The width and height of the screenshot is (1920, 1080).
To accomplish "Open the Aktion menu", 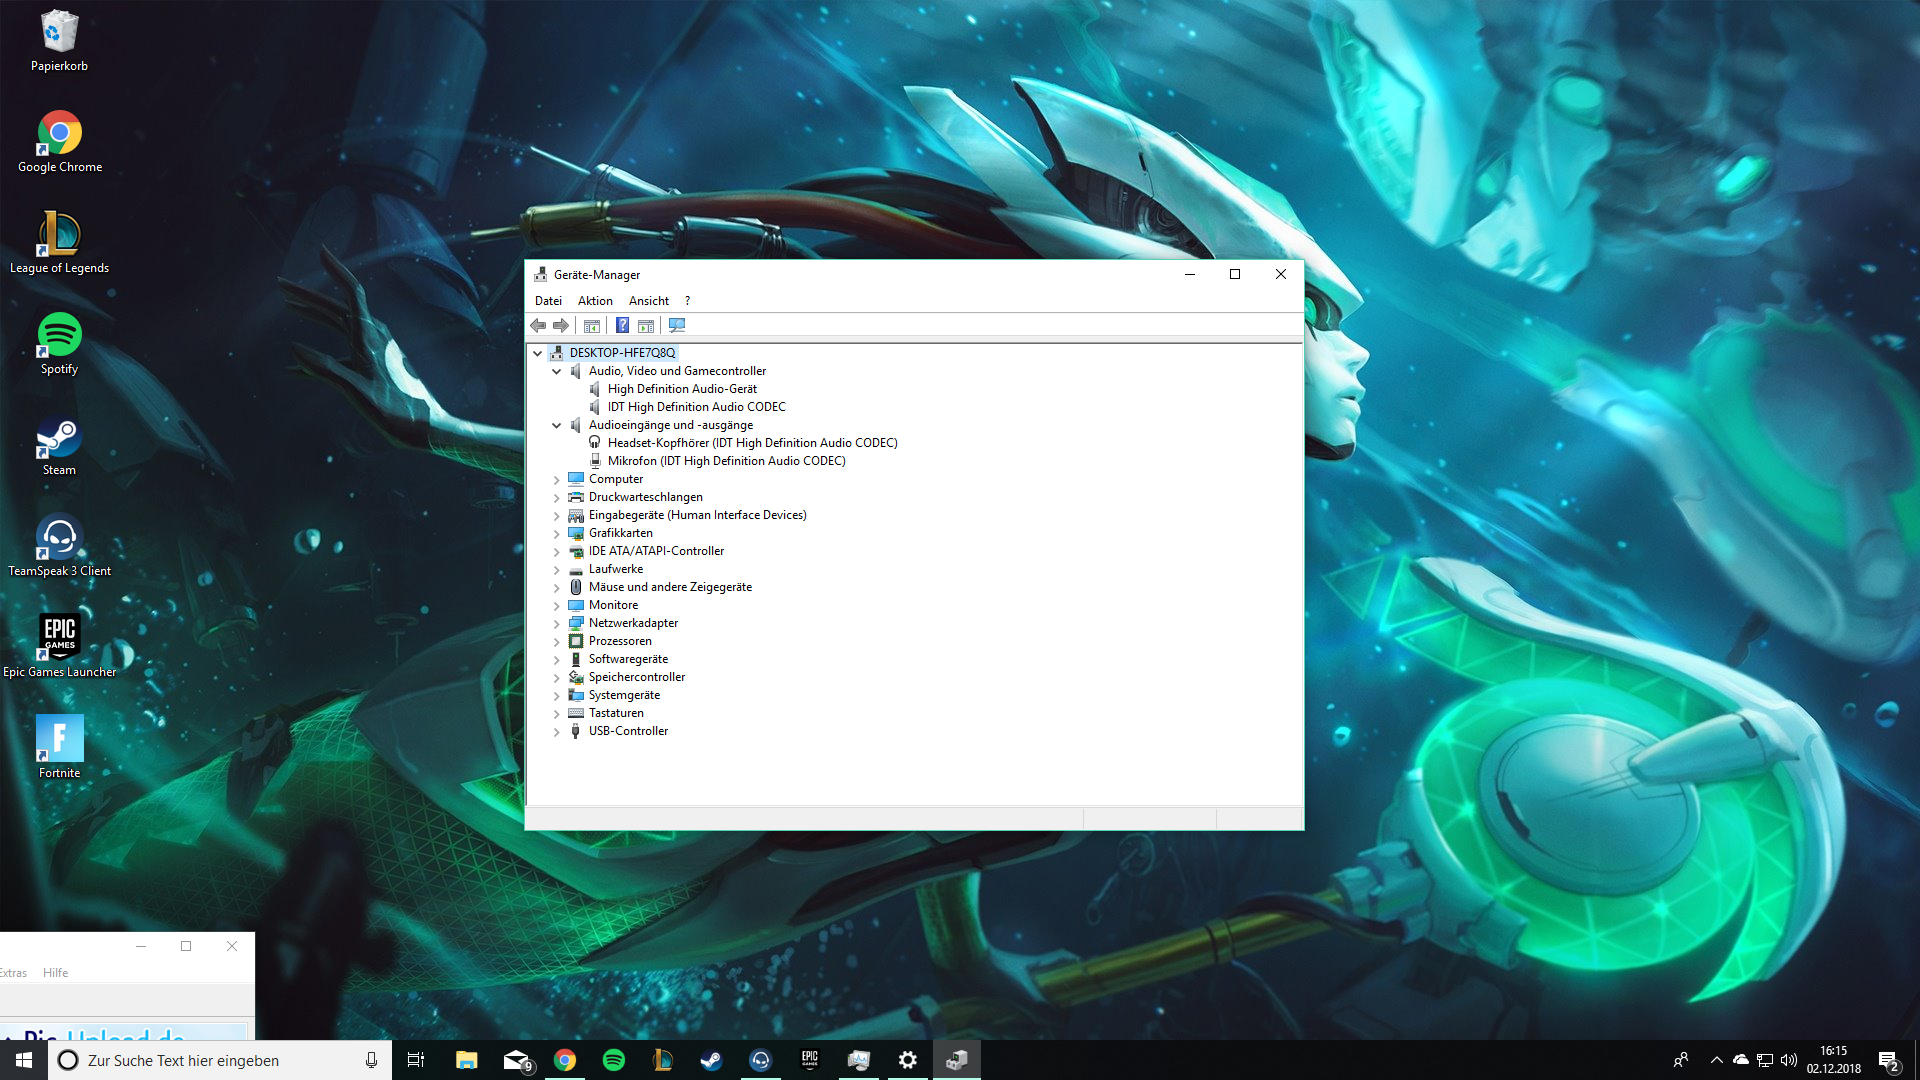I will coord(595,301).
